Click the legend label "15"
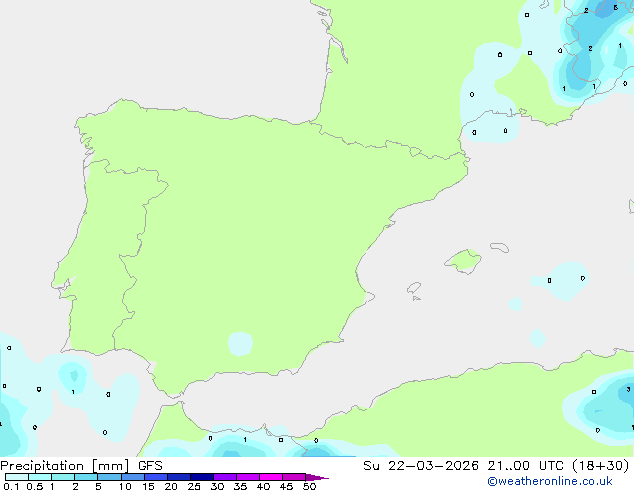This screenshot has width=634, height=490. click(x=148, y=486)
